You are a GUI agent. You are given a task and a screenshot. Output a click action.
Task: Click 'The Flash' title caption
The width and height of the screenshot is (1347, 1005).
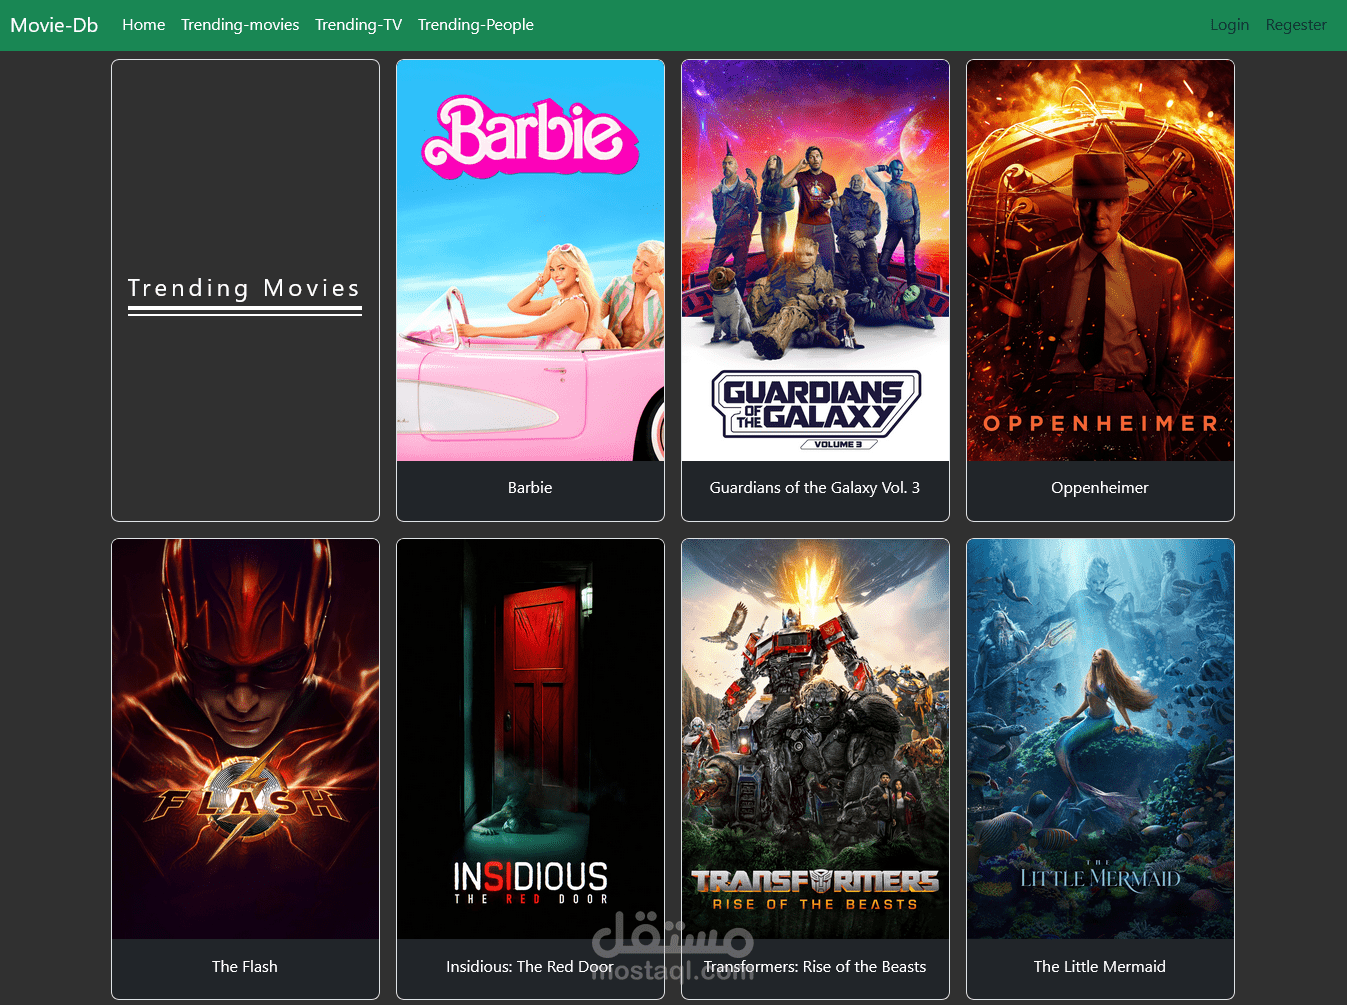coord(245,967)
